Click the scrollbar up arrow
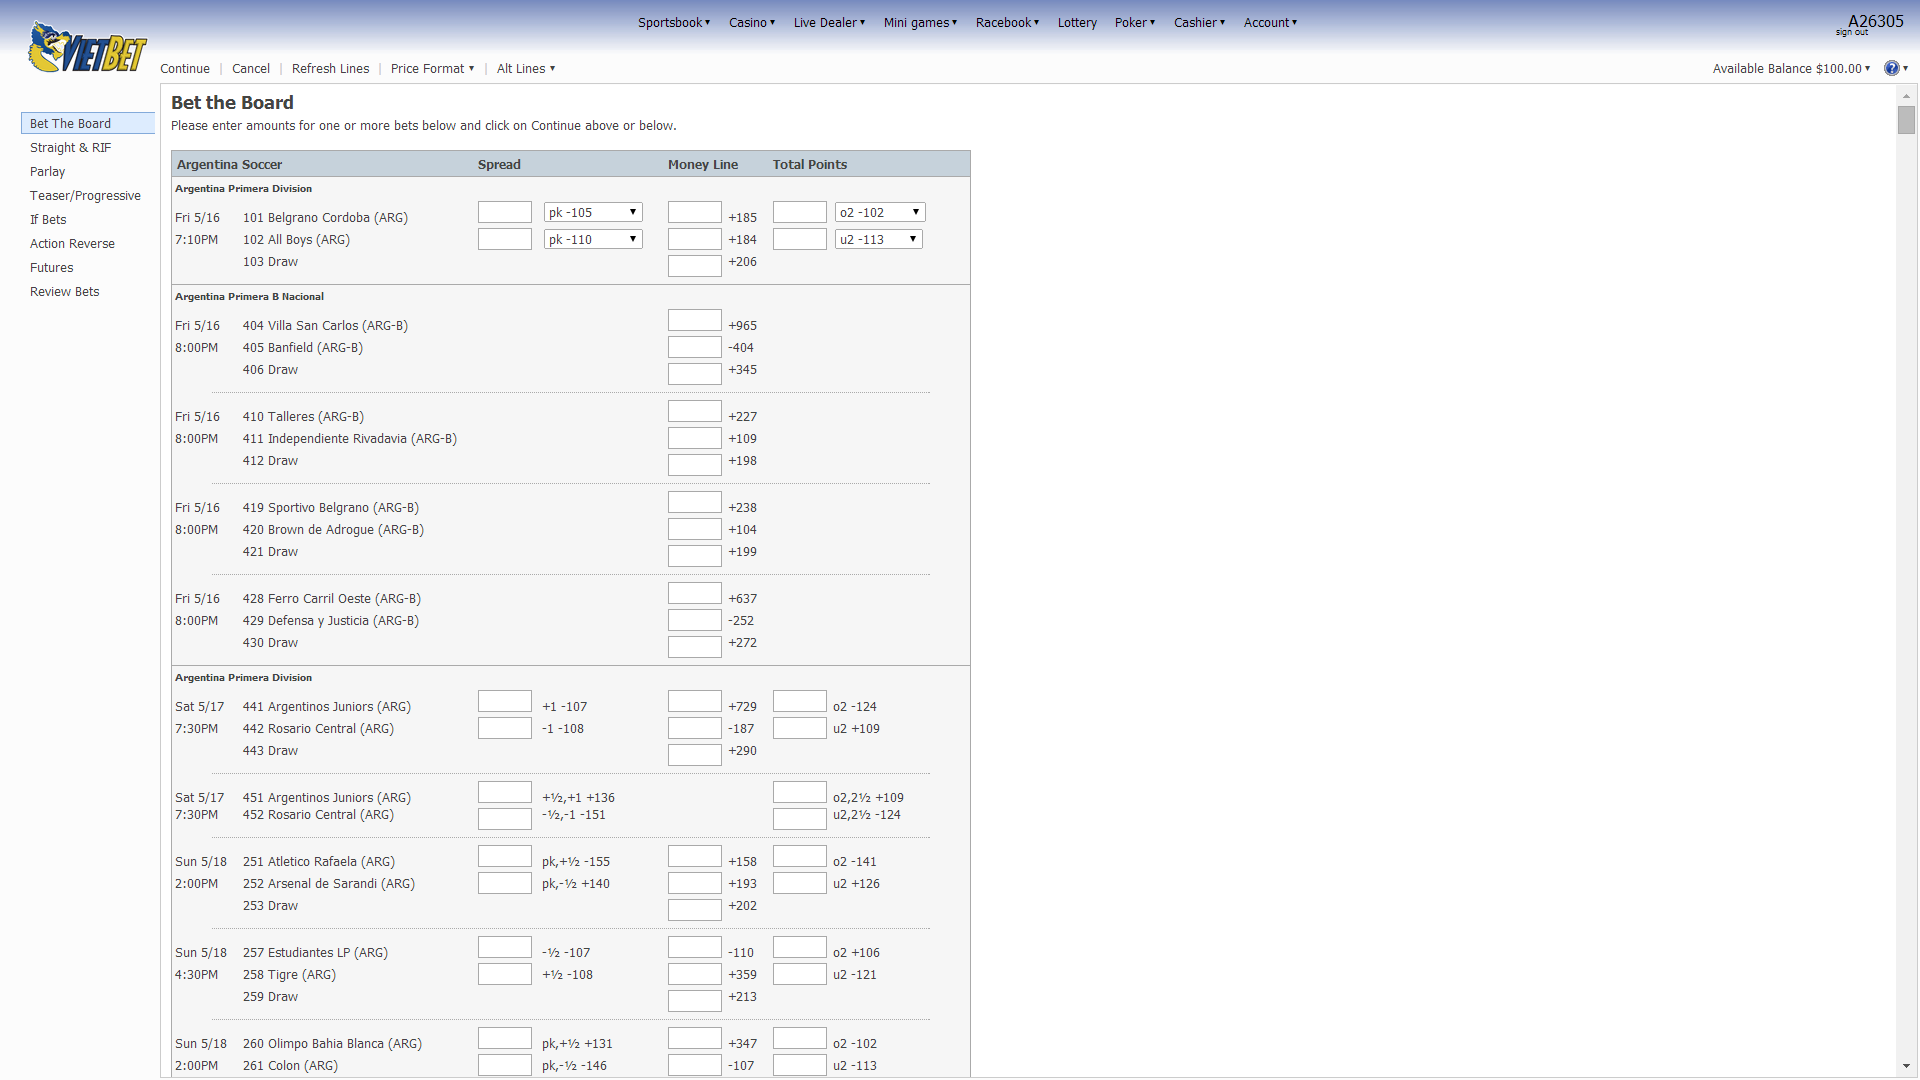 tap(1907, 95)
